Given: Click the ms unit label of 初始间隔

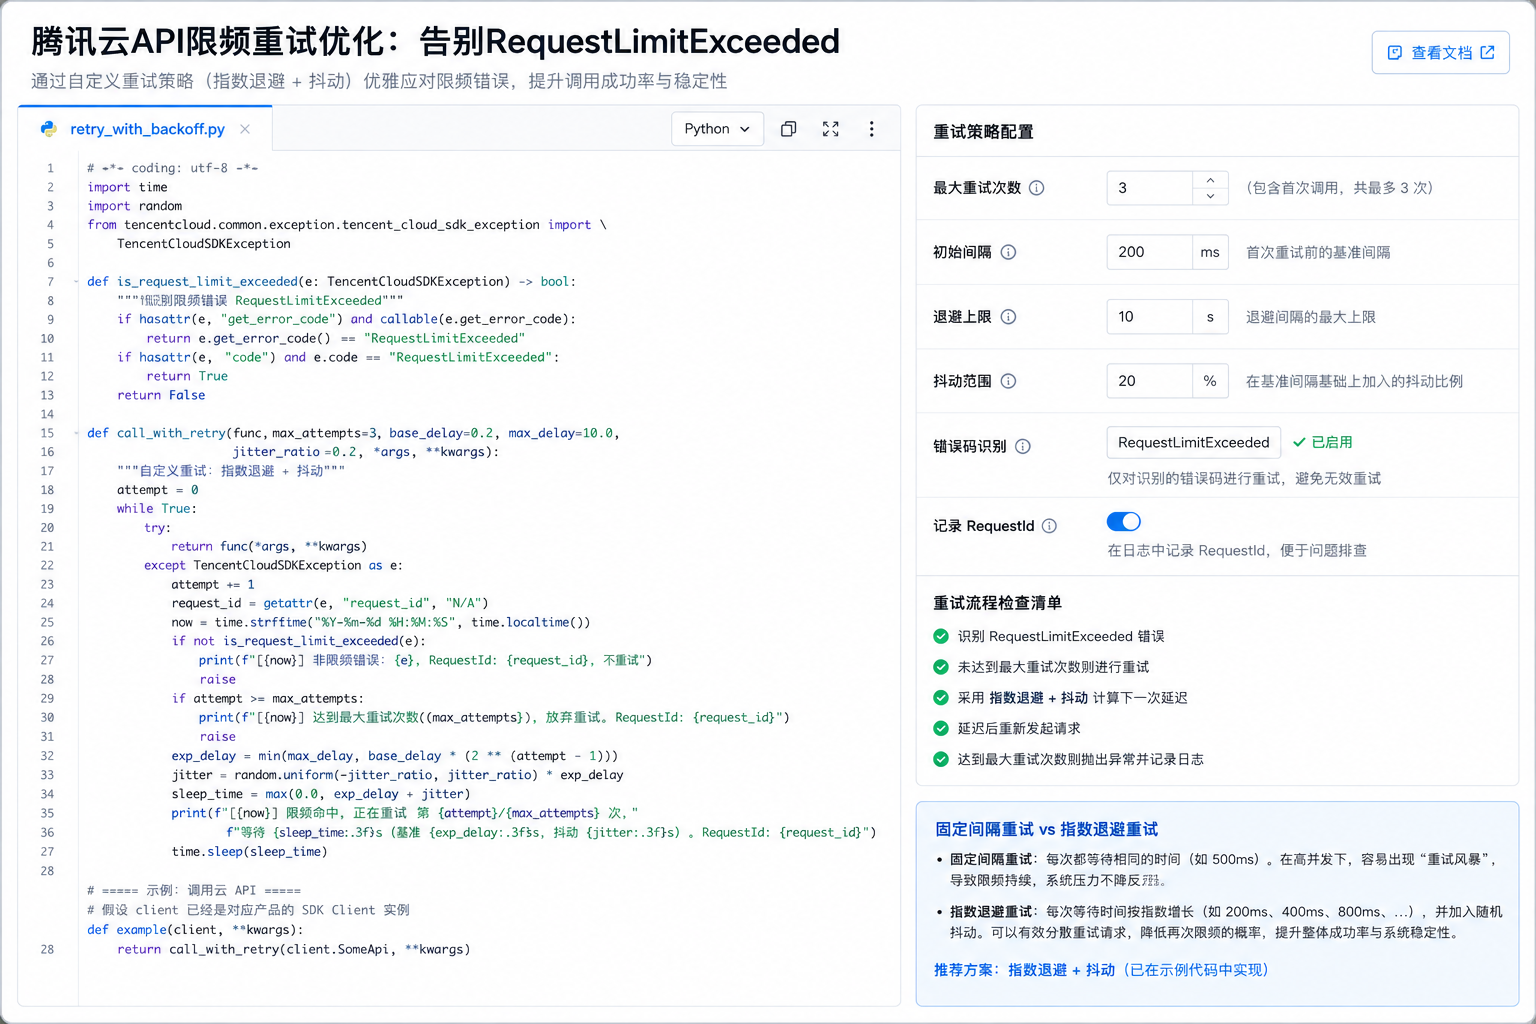Looking at the screenshot, I should click(1210, 252).
